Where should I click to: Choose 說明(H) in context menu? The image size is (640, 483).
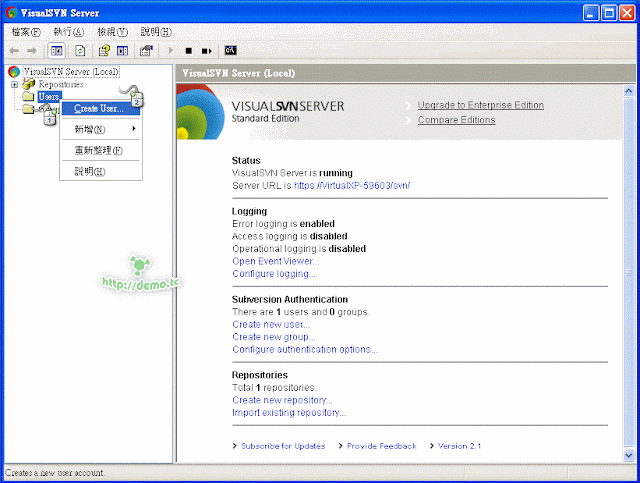(x=100, y=171)
